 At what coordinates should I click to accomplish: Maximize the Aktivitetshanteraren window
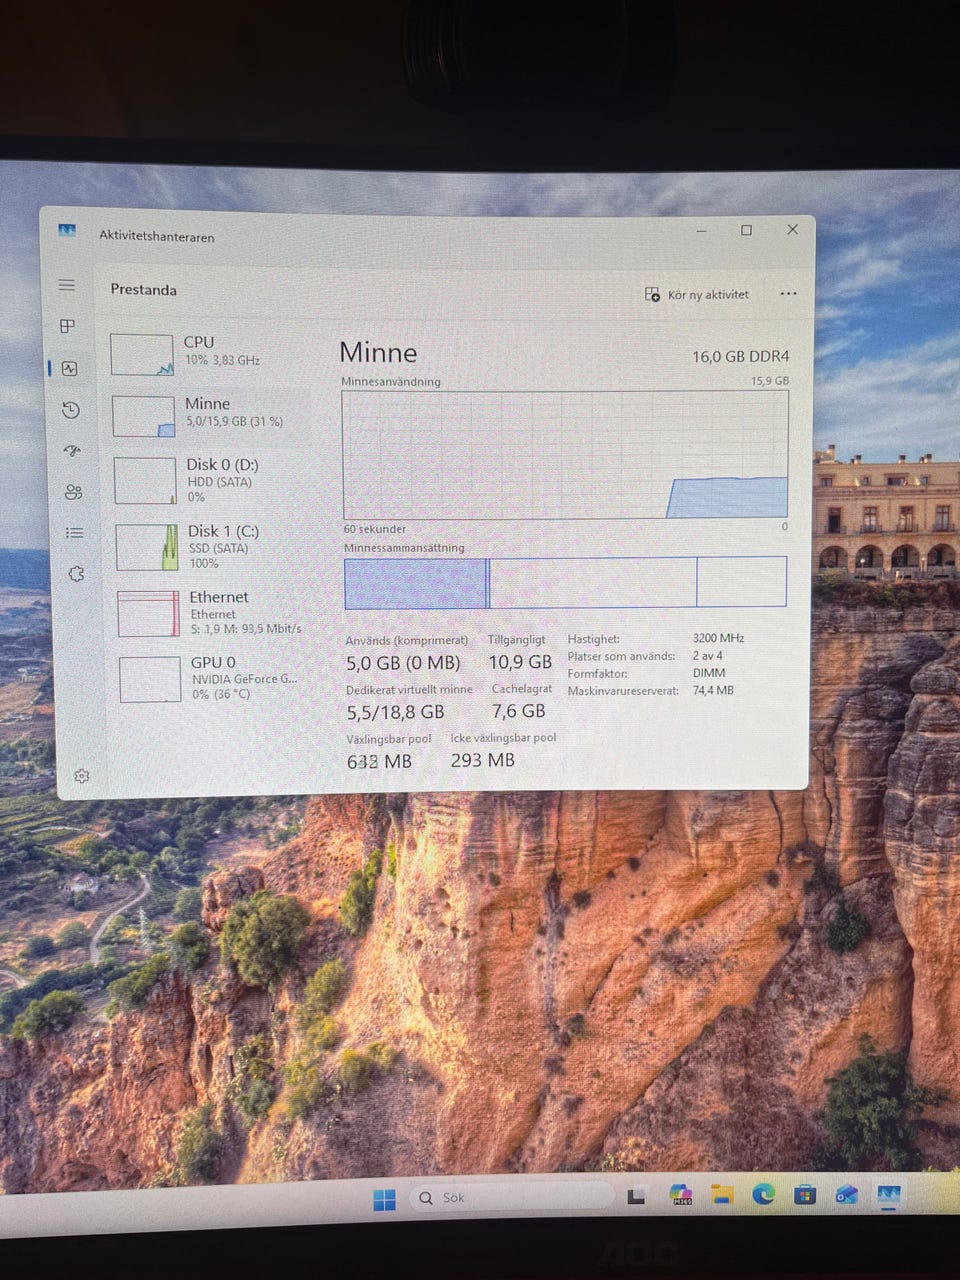tap(746, 230)
